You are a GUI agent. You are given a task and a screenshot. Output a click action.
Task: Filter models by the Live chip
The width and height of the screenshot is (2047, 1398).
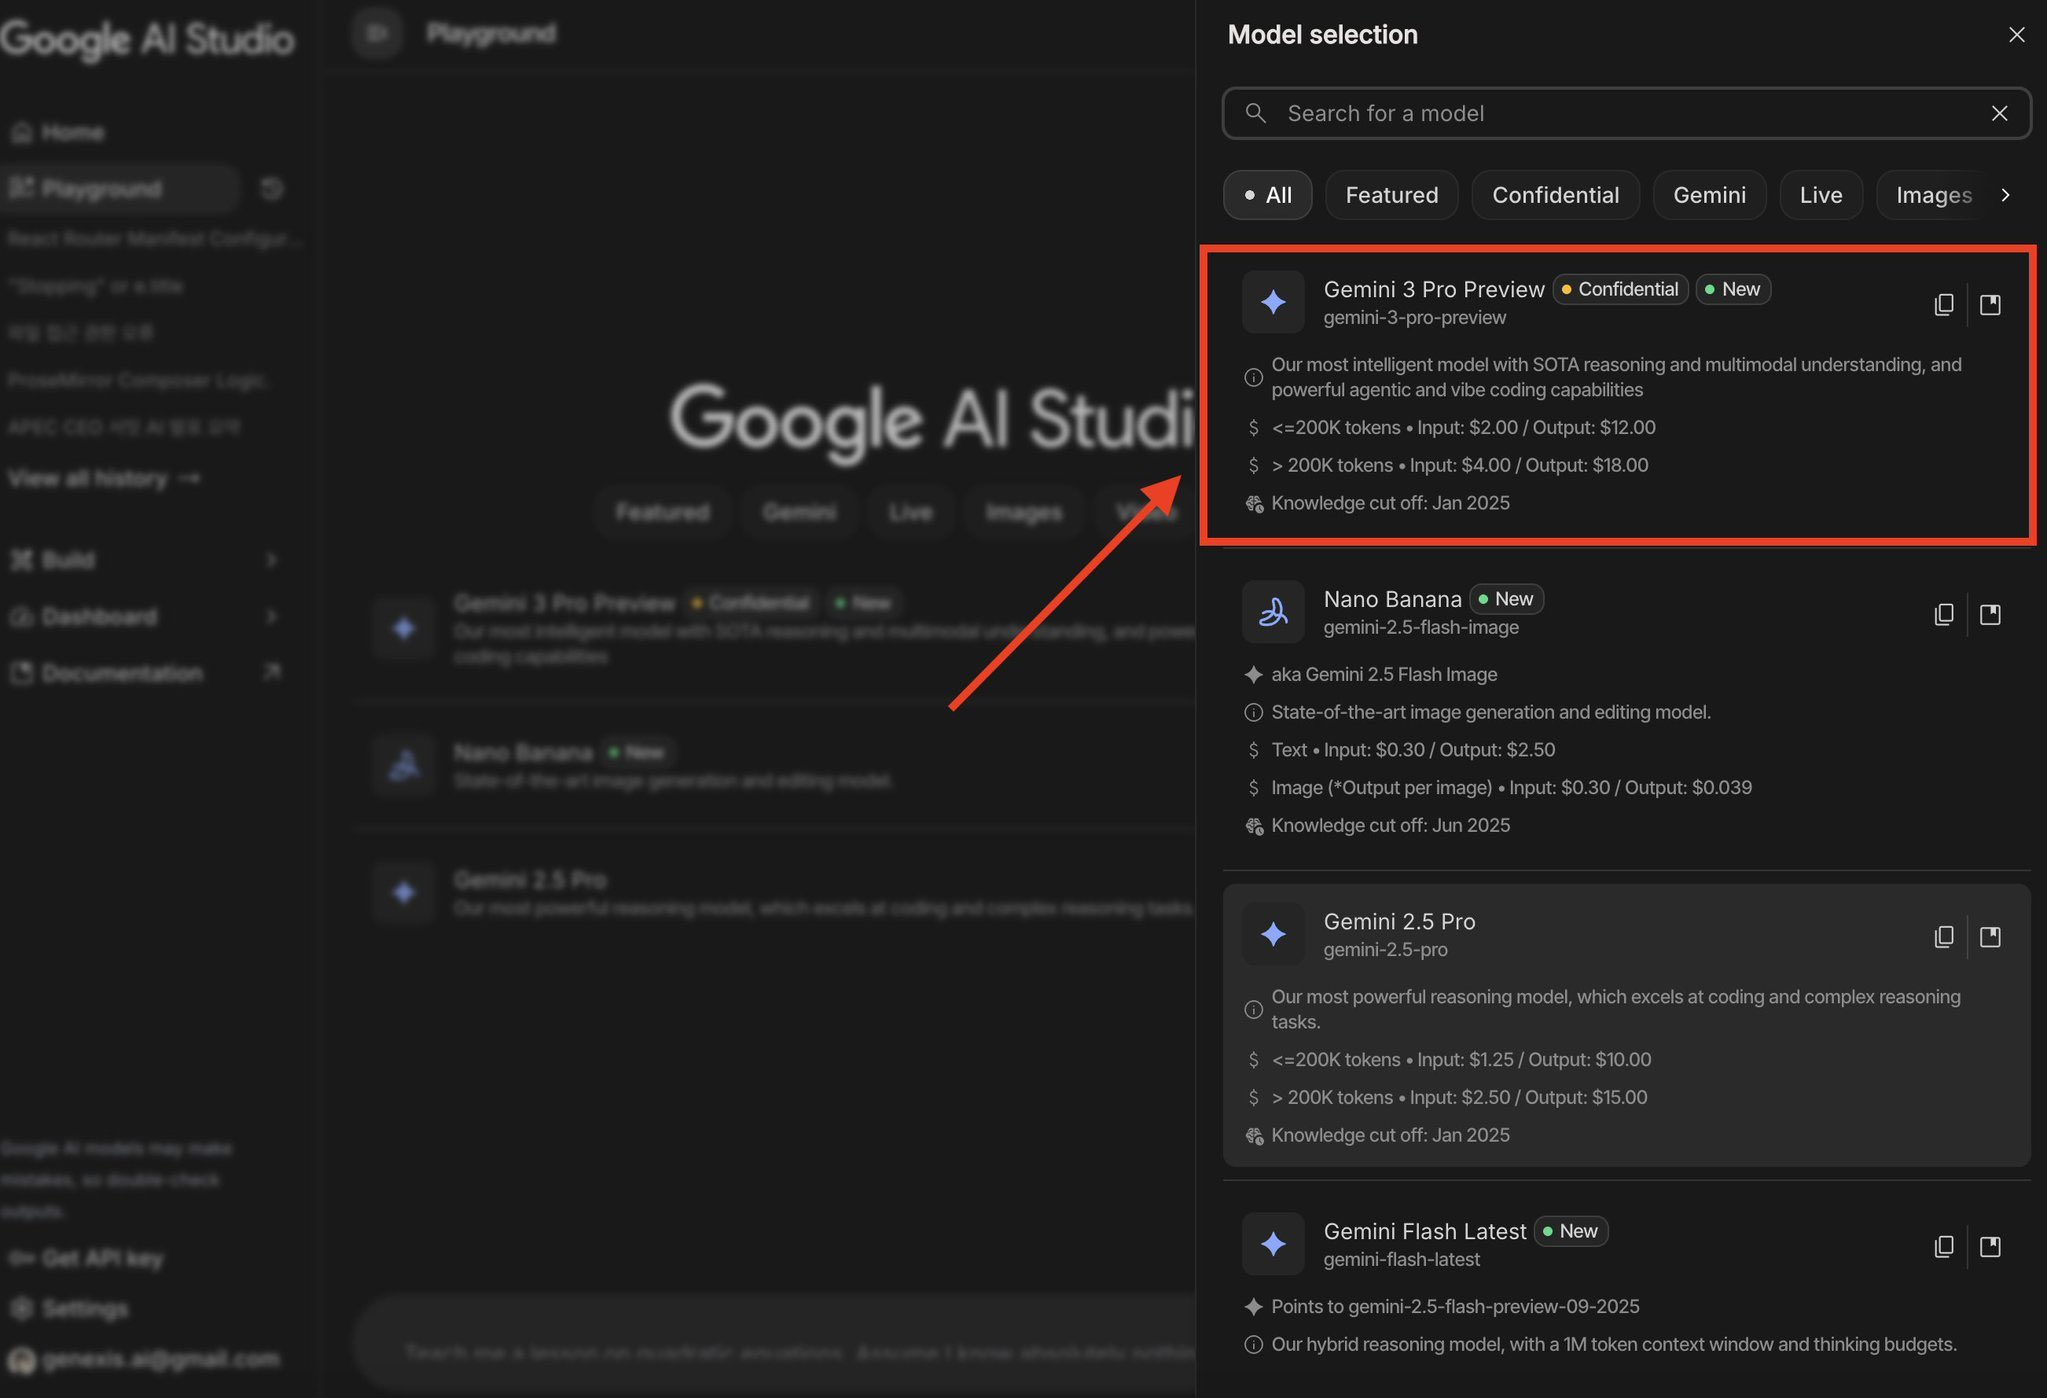coord(1820,195)
